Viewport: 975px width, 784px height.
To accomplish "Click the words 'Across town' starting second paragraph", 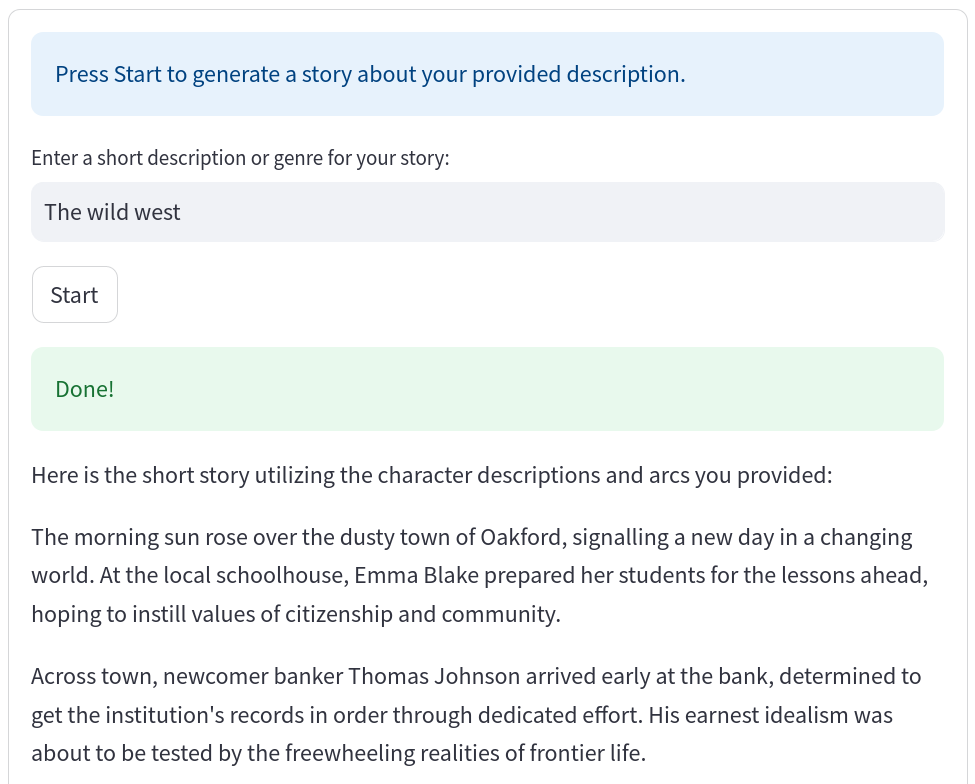I will pos(94,676).
